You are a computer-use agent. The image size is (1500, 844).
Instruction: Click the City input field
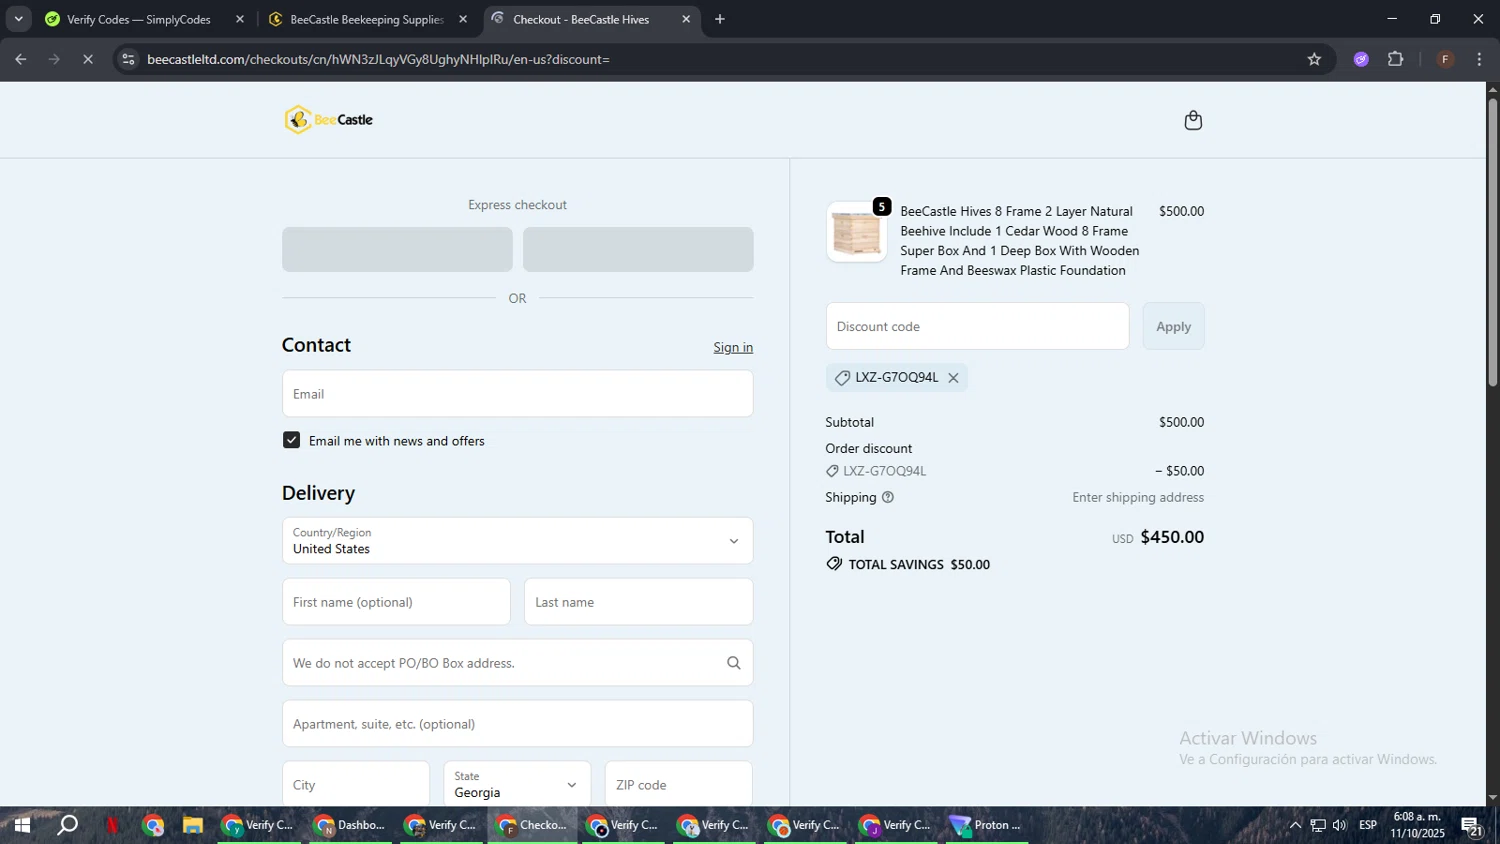[x=356, y=784]
